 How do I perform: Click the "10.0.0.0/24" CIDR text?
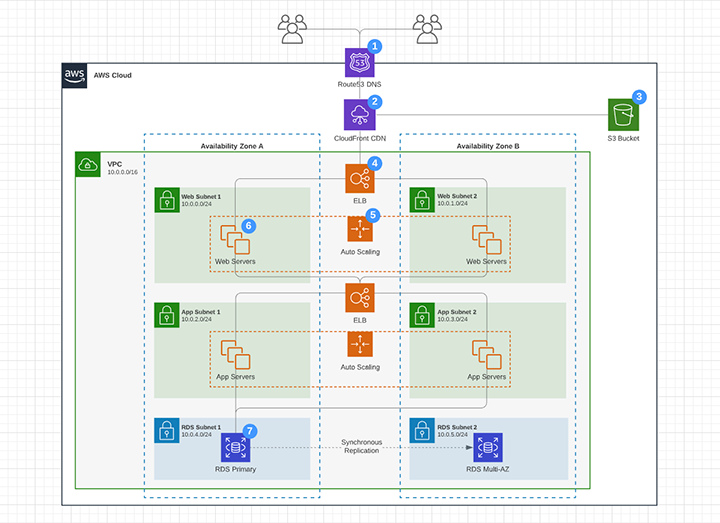tap(197, 204)
